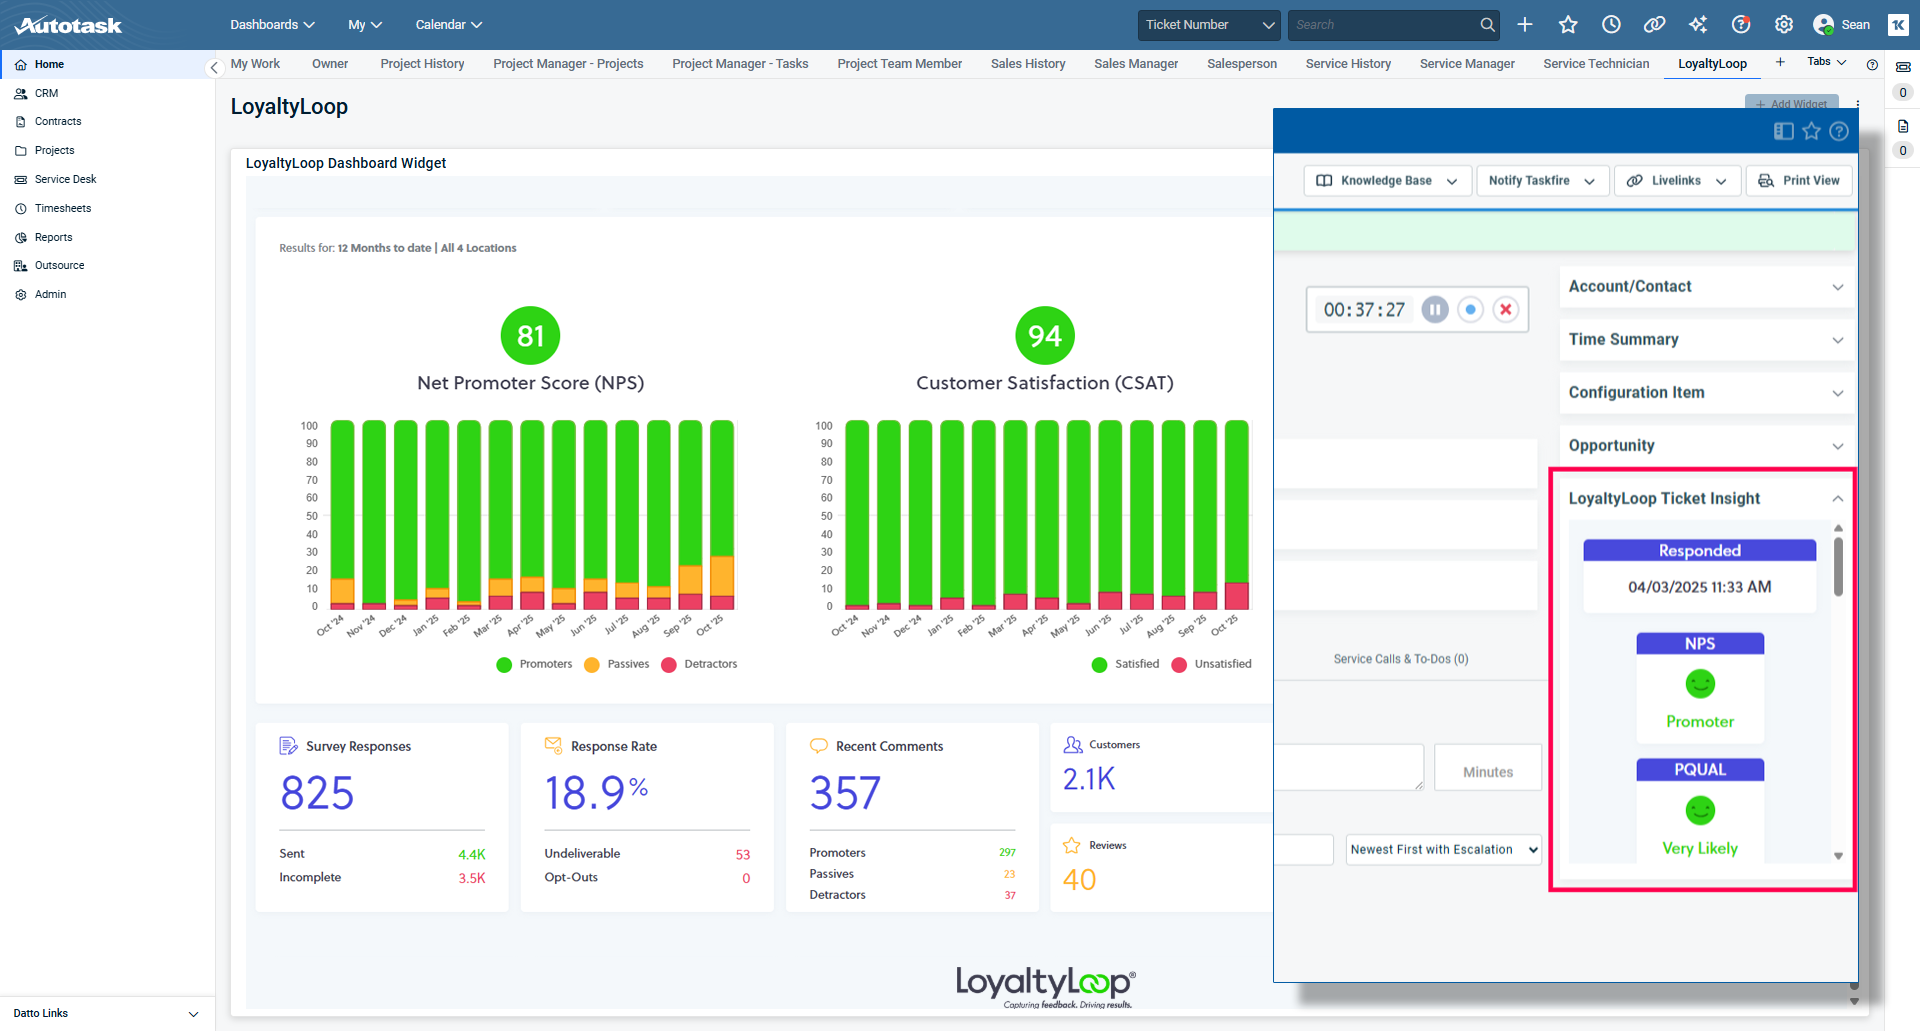1920x1031 pixels.
Task: Click the Print View button
Action: 1799,181
